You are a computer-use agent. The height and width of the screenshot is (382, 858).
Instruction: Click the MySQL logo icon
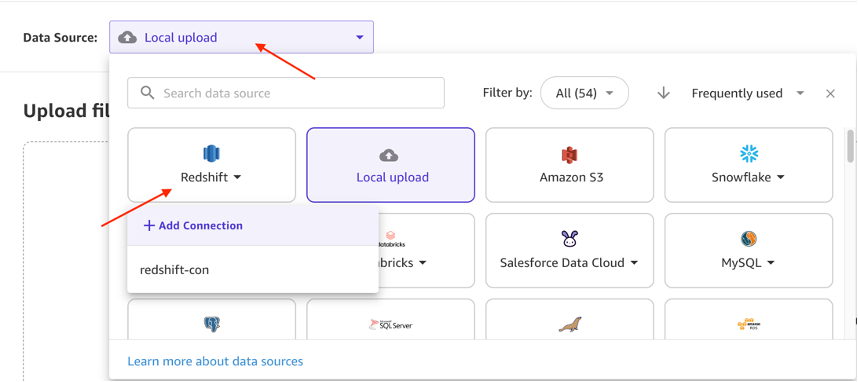749,239
